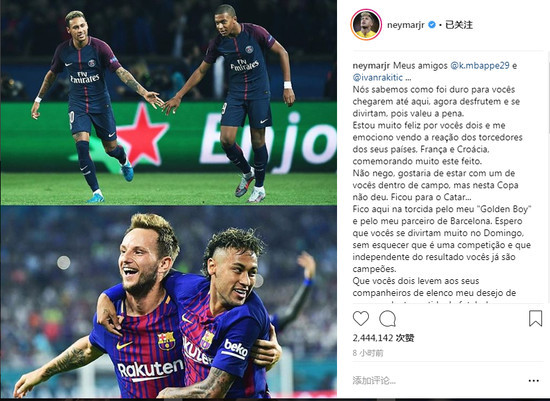
Task: Click the red star on advertising board
Action: coord(142,134)
